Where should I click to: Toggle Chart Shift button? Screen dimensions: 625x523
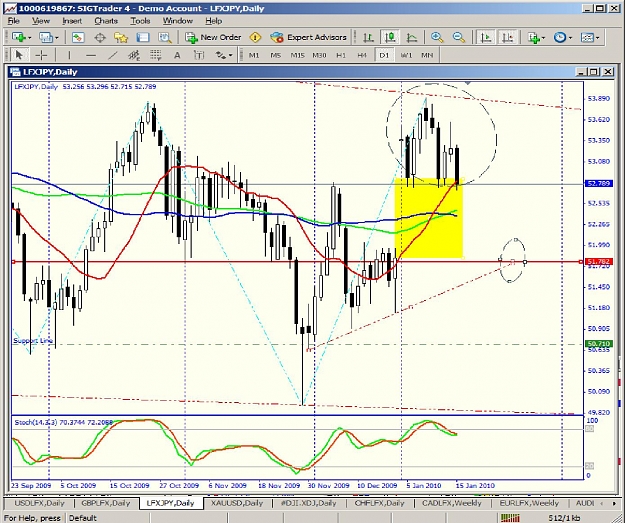click(507, 37)
